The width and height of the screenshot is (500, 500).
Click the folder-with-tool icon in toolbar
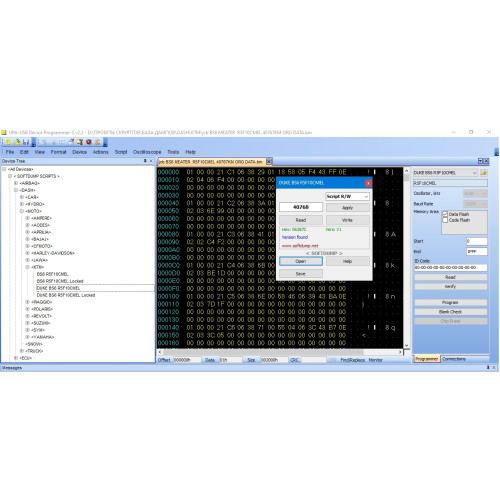80,142
